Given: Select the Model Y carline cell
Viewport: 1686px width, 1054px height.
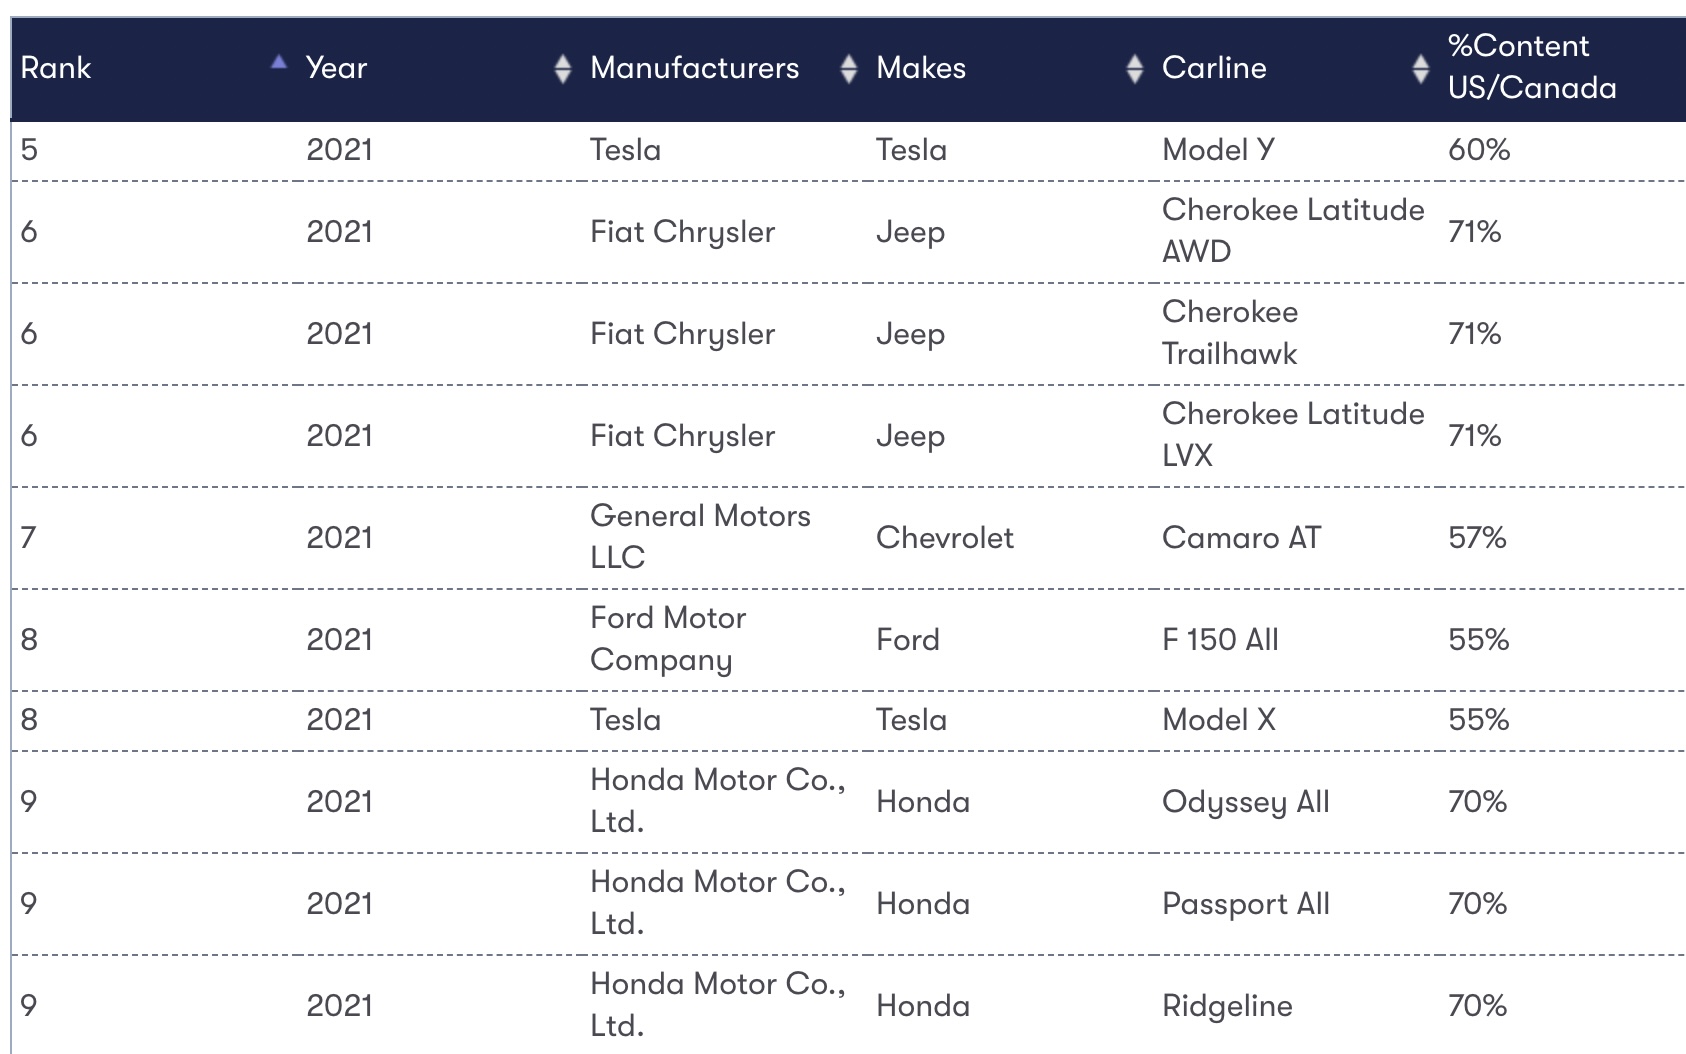Looking at the screenshot, I should tap(1218, 150).
